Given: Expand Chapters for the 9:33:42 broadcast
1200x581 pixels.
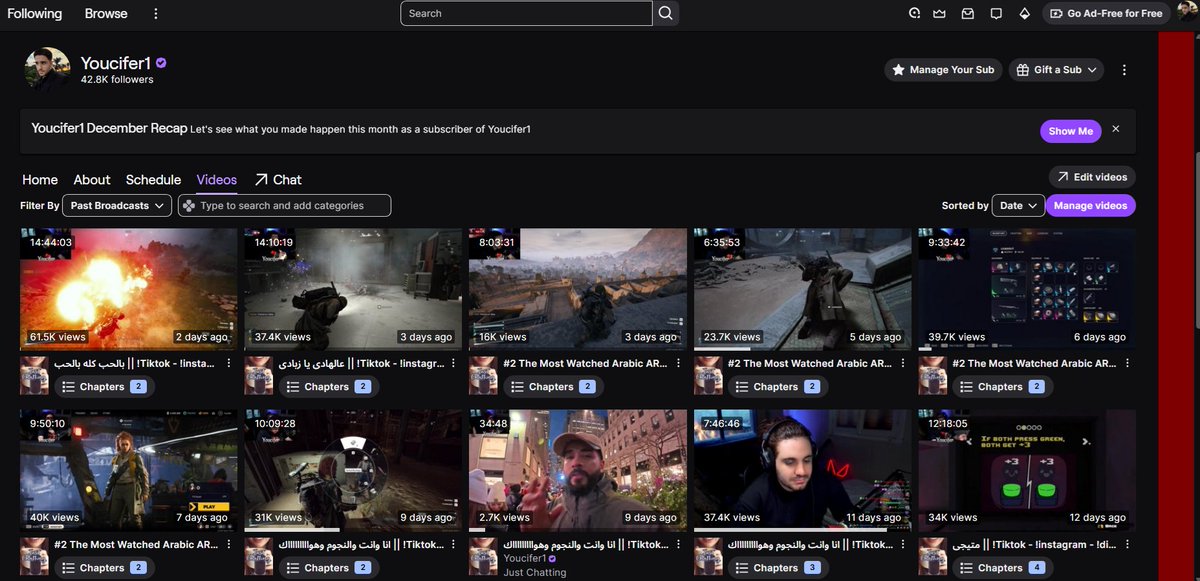Looking at the screenshot, I should (x=1001, y=387).
